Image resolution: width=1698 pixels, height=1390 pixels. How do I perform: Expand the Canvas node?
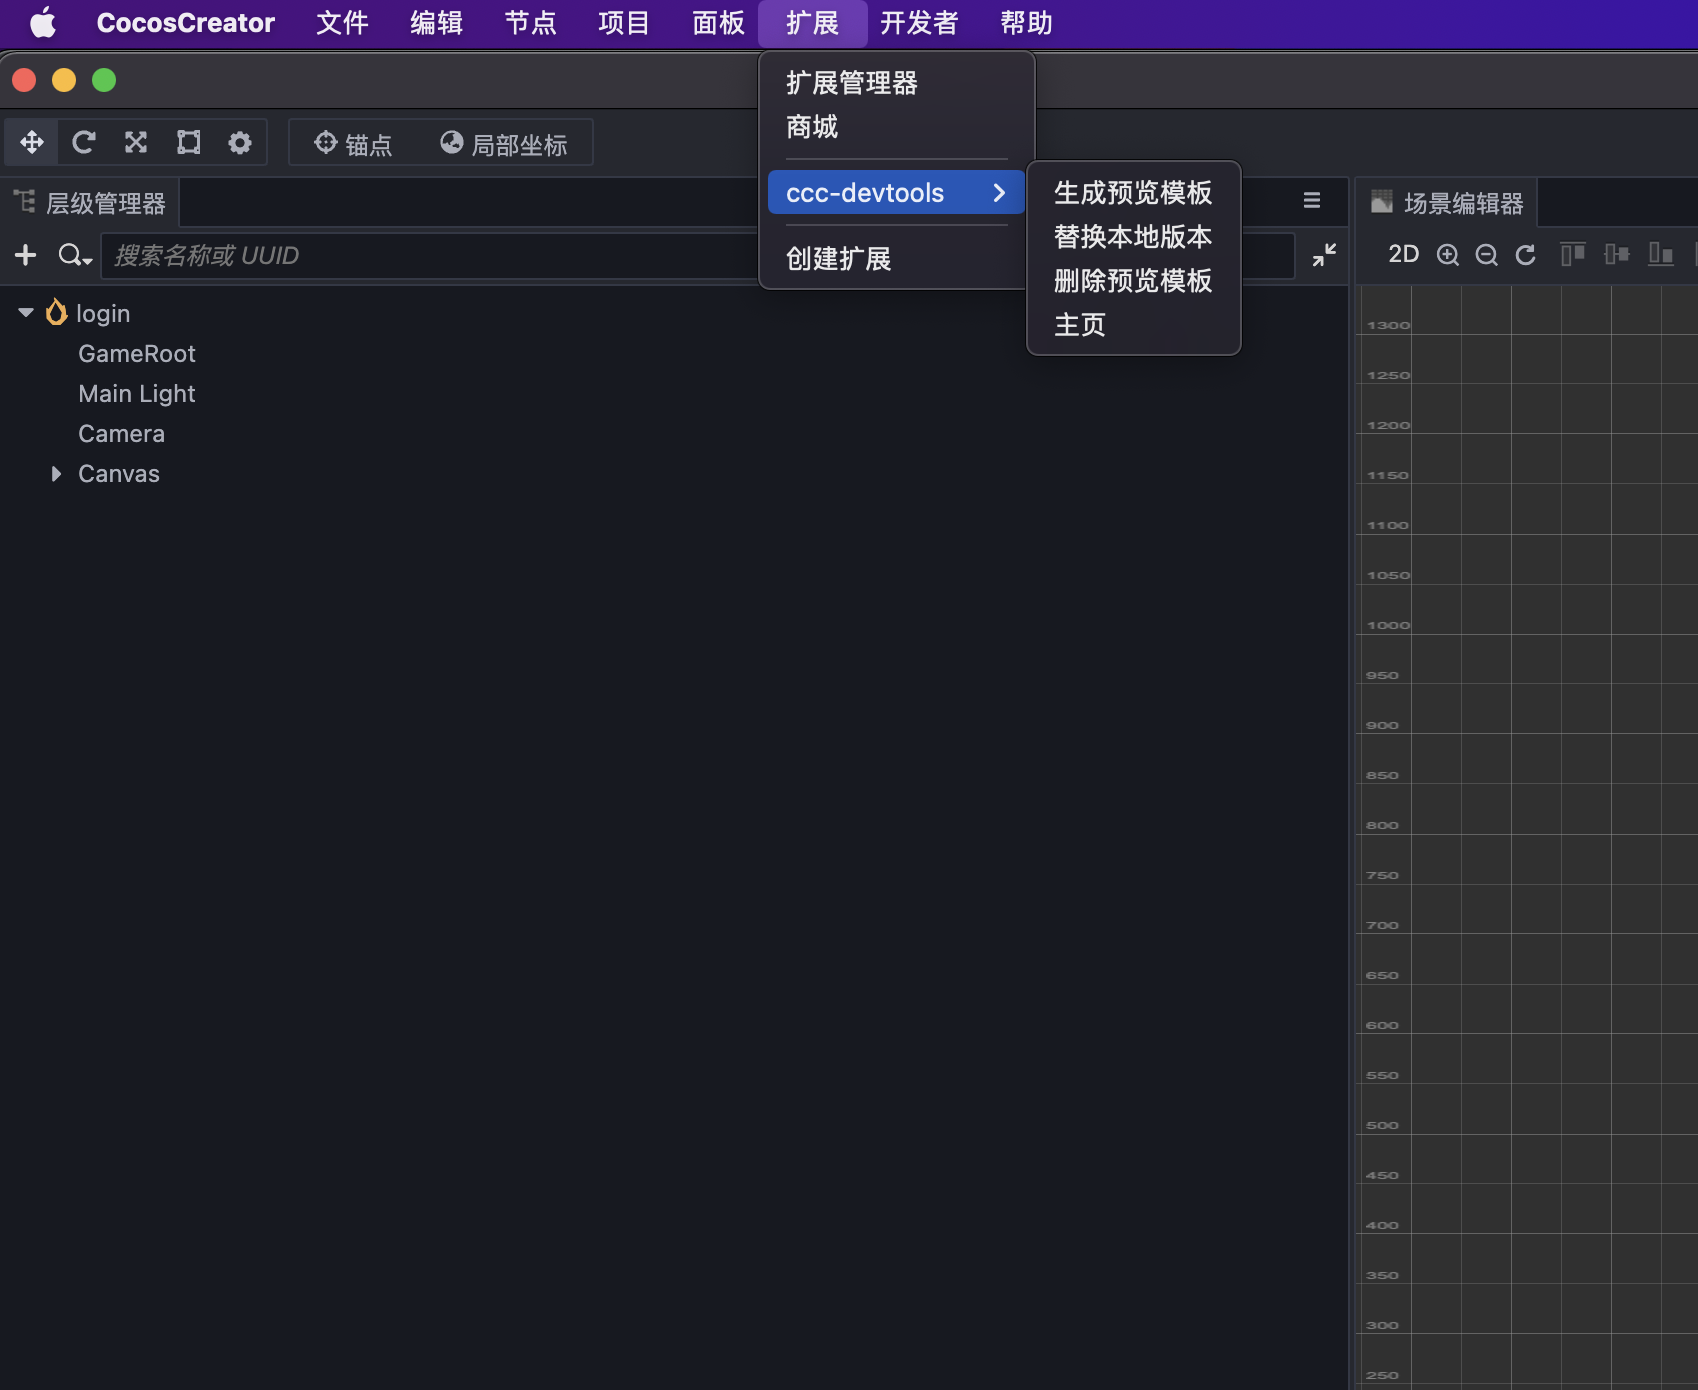point(56,473)
